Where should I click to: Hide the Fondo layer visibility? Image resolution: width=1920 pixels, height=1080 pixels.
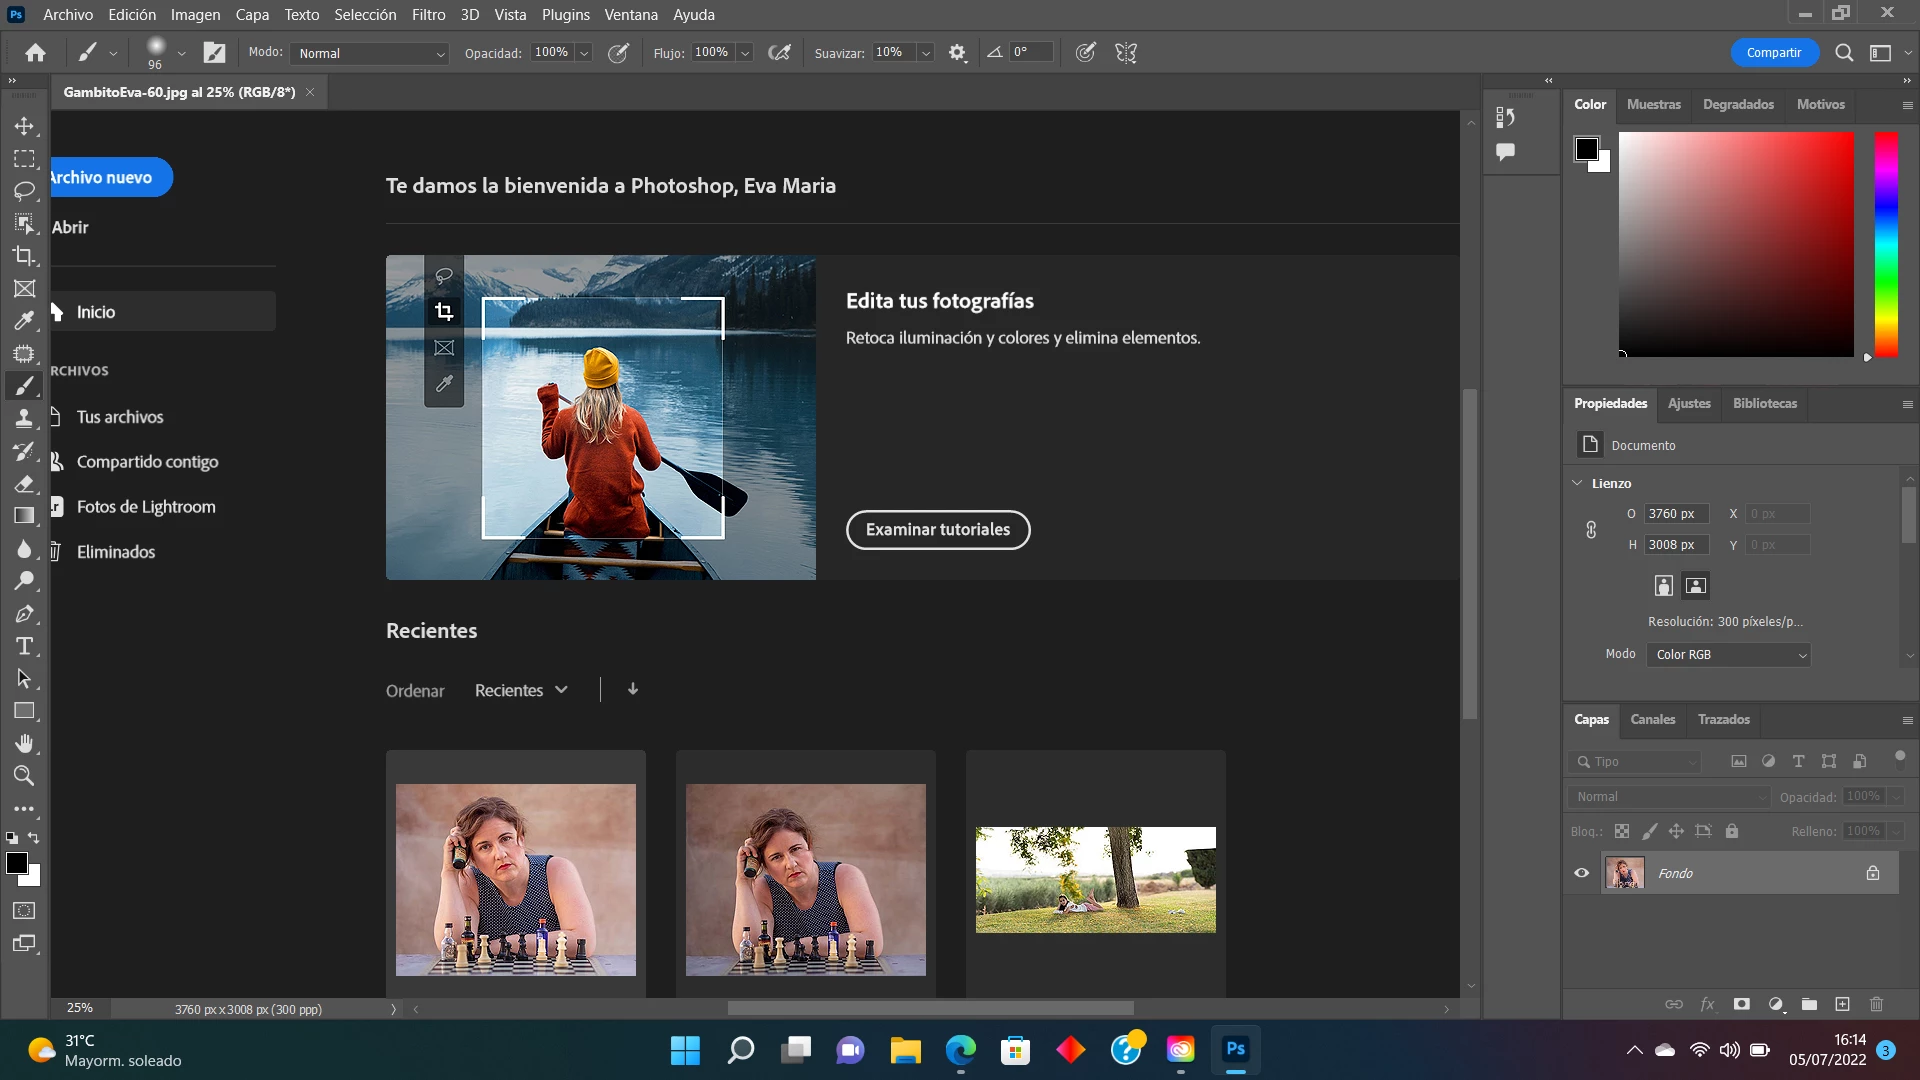click(1581, 873)
